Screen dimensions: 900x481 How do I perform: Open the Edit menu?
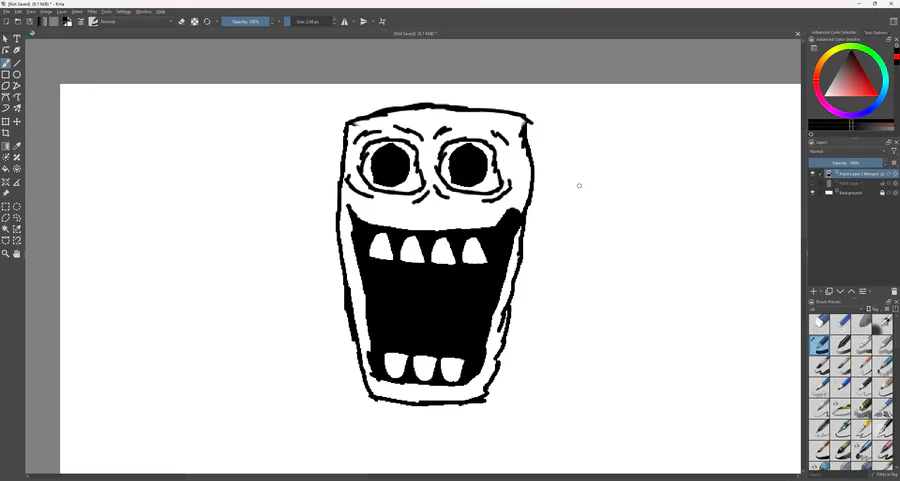click(x=18, y=11)
